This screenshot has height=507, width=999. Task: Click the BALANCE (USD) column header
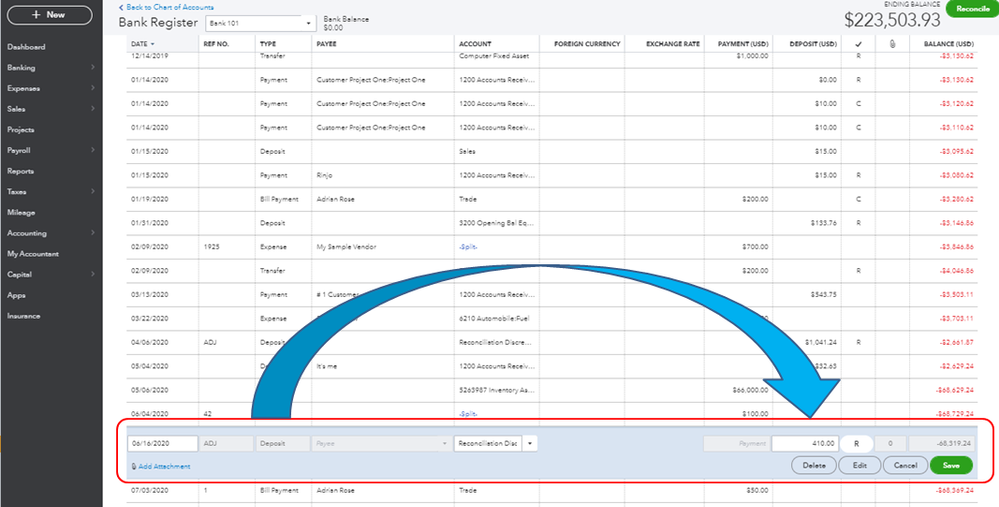pyautogui.click(x=950, y=44)
